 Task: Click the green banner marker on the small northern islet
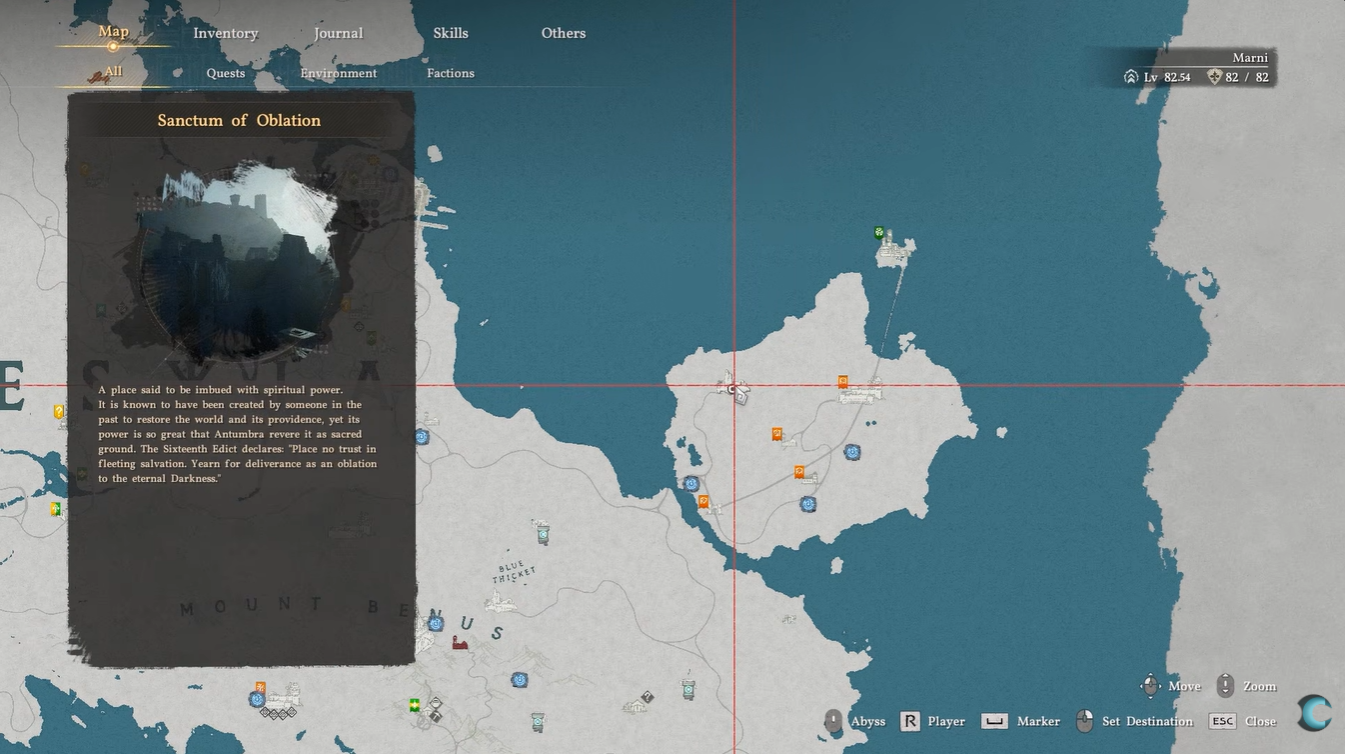[x=879, y=233]
